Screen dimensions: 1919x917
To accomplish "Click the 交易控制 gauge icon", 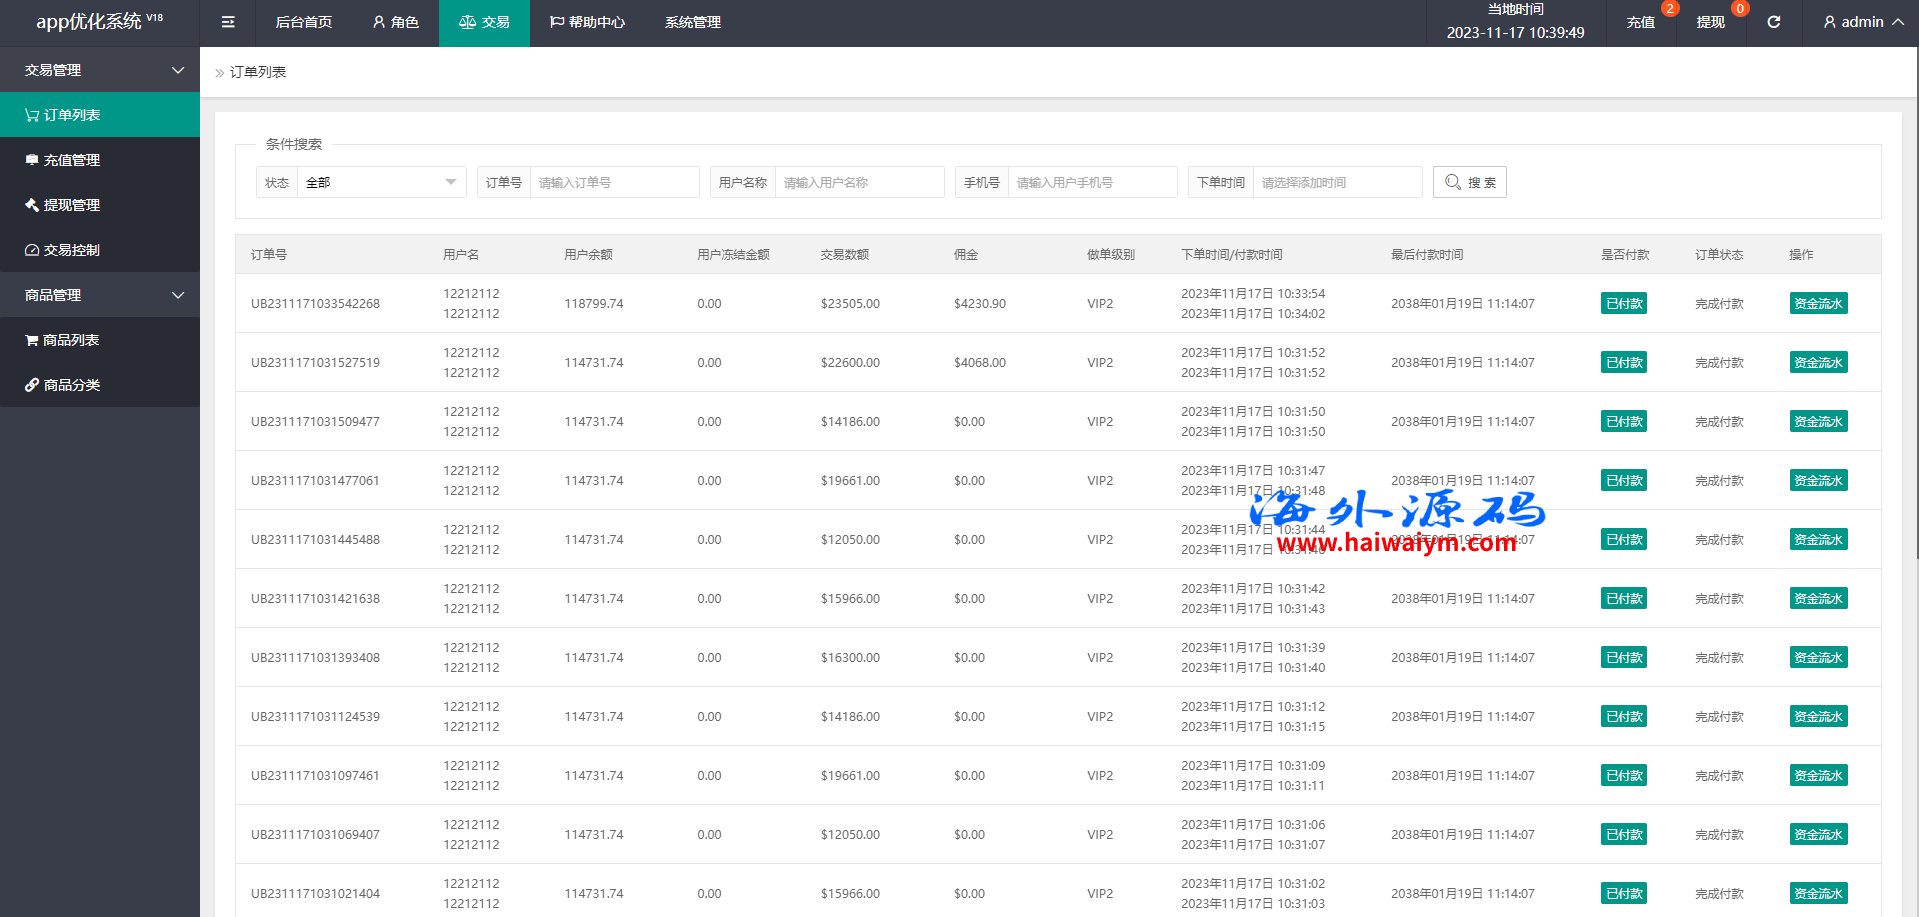I will [x=32, y=250].
